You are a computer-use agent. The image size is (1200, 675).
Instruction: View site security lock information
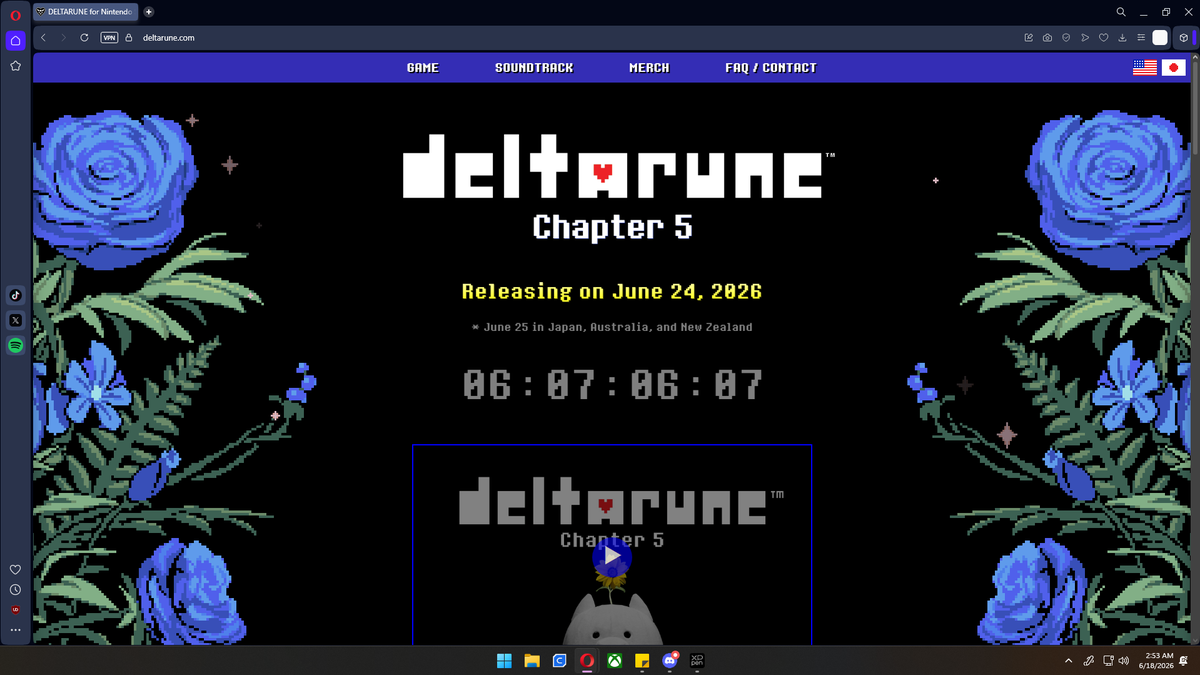coord(129,38)
